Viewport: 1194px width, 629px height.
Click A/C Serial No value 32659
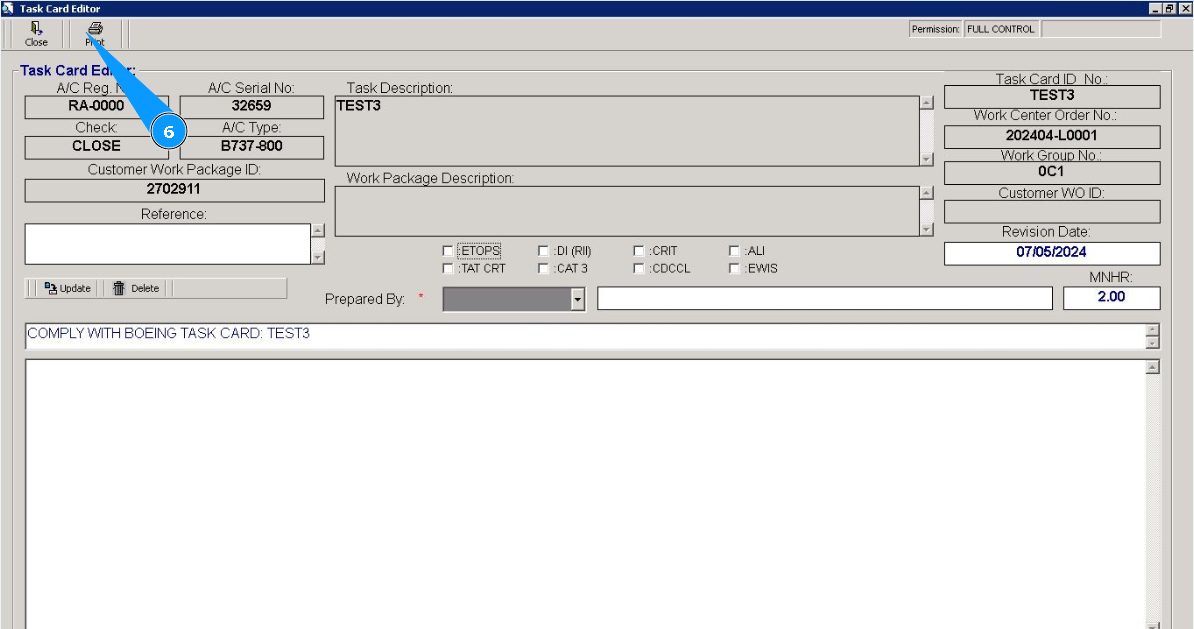click(x=251, y=107)
